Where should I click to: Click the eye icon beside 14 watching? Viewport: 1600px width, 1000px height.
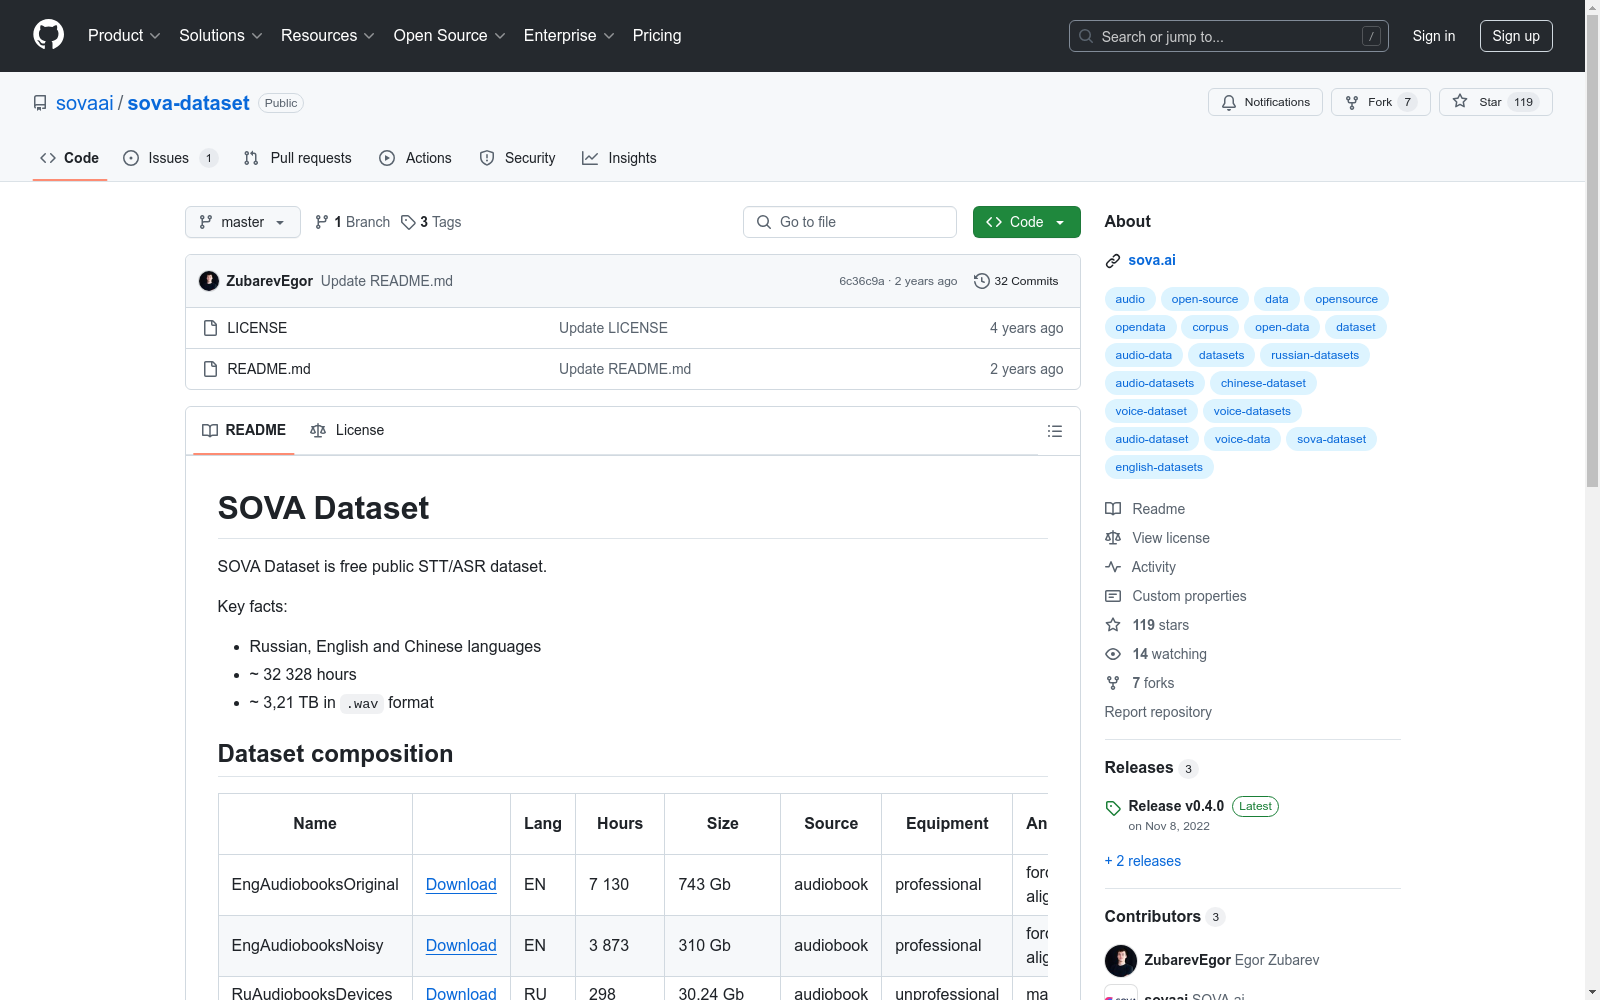1113,654
